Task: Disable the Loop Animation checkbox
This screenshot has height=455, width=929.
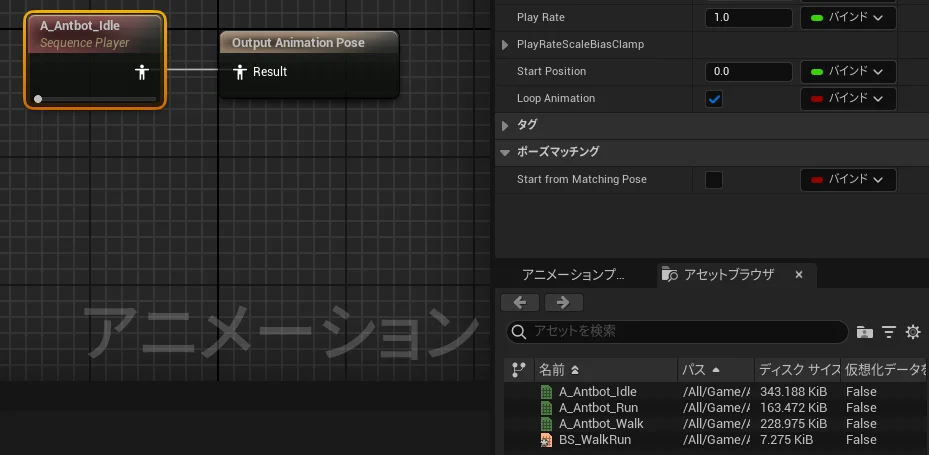Action: click(x=714, y=99)
